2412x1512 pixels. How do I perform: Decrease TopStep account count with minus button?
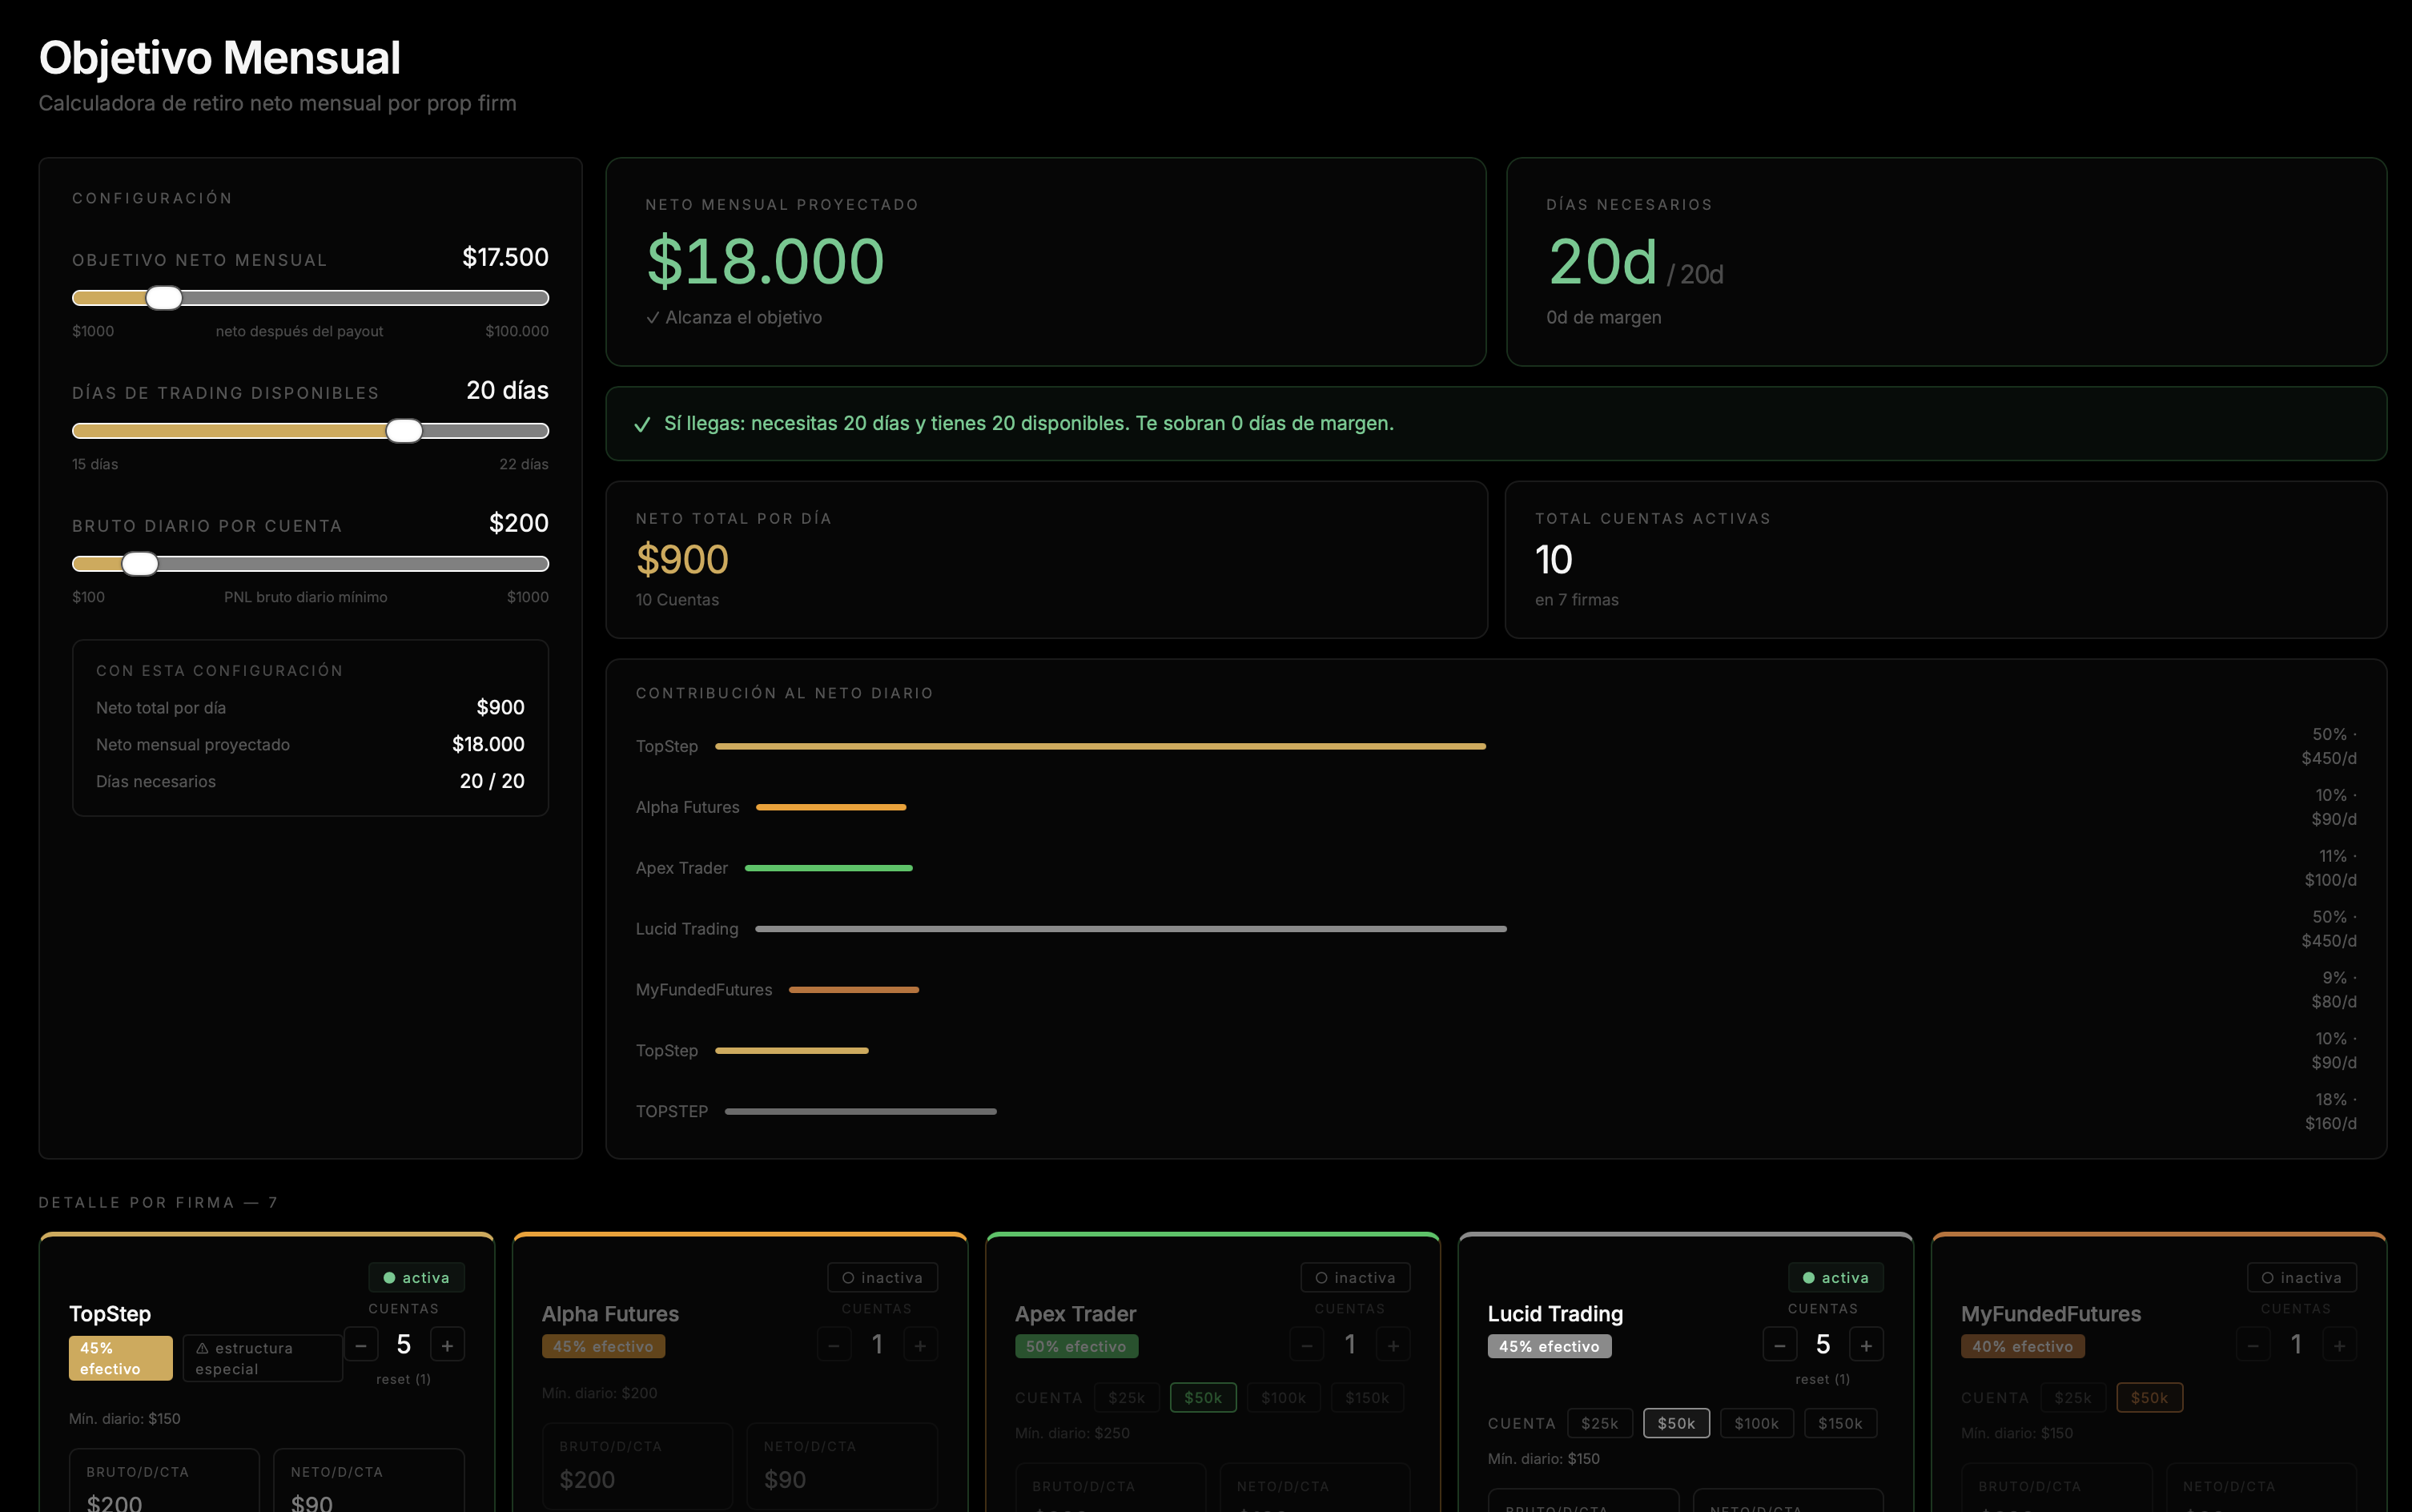coord(361,1344)
